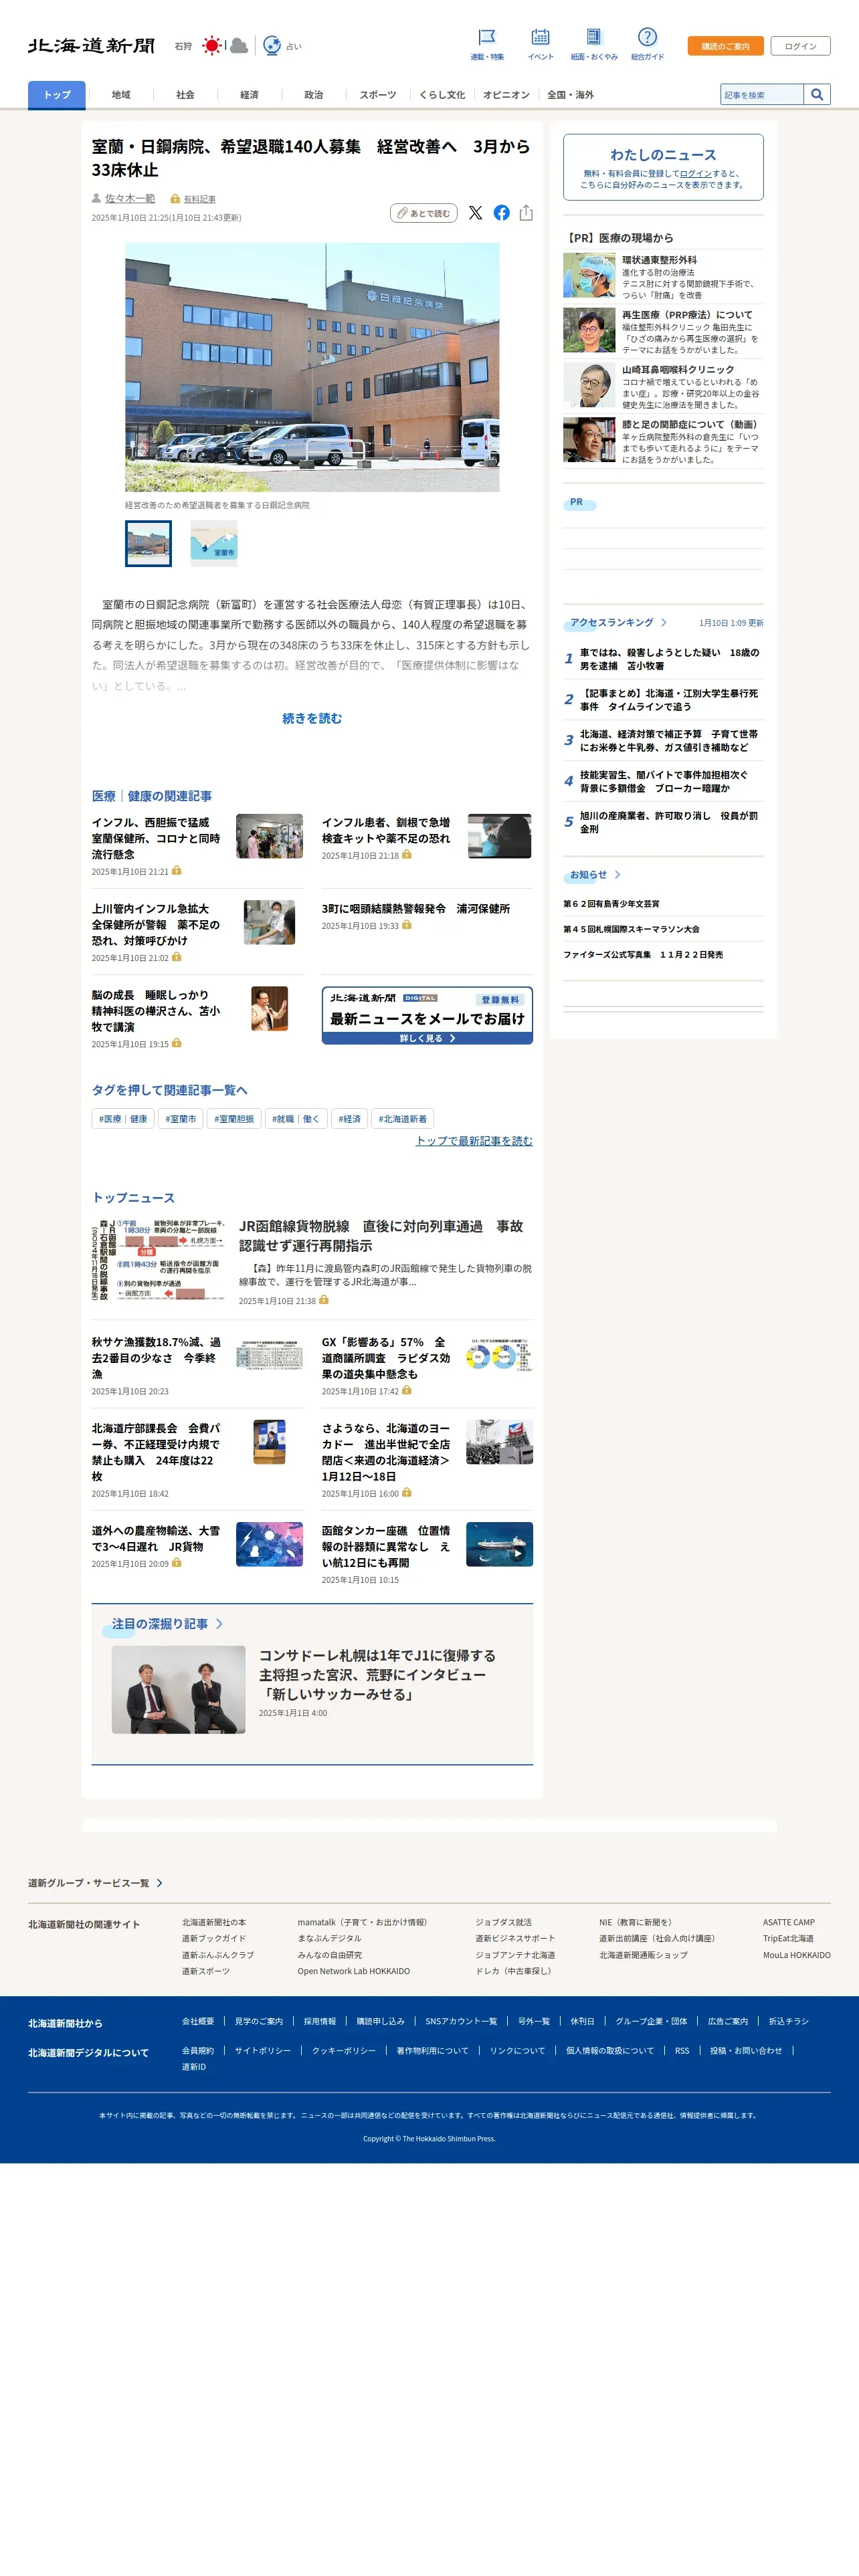Click the 北海道新聞 logo
The image size is (859, 2576).
tap(91, 46)
